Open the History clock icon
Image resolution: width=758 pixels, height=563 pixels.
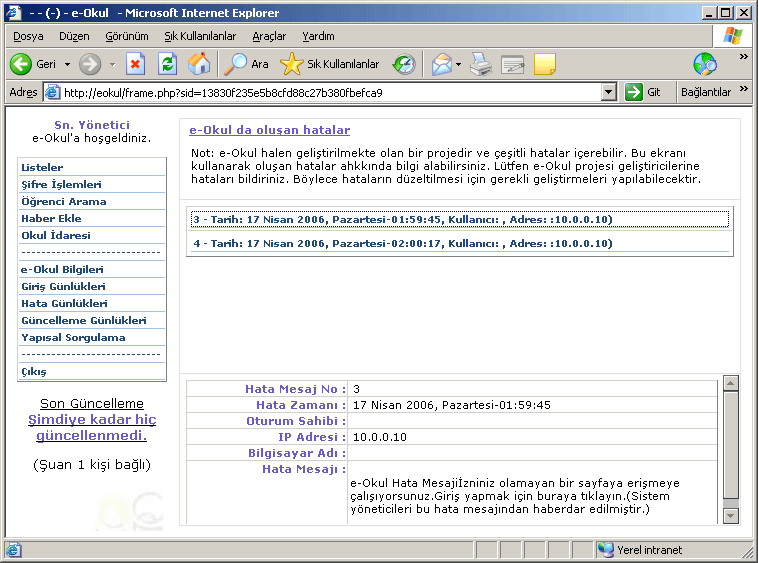[404, 64]
